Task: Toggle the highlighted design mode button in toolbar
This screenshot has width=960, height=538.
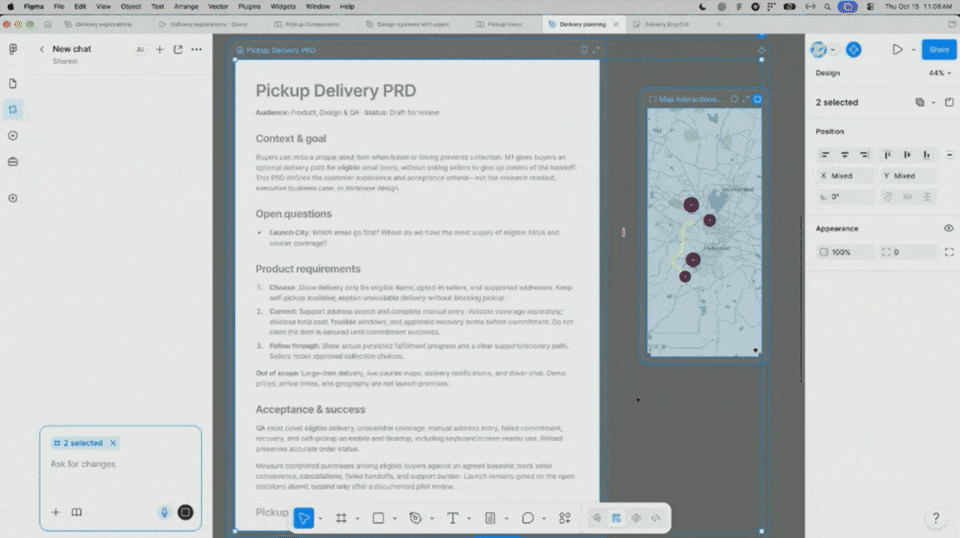Action: (617, 518)
